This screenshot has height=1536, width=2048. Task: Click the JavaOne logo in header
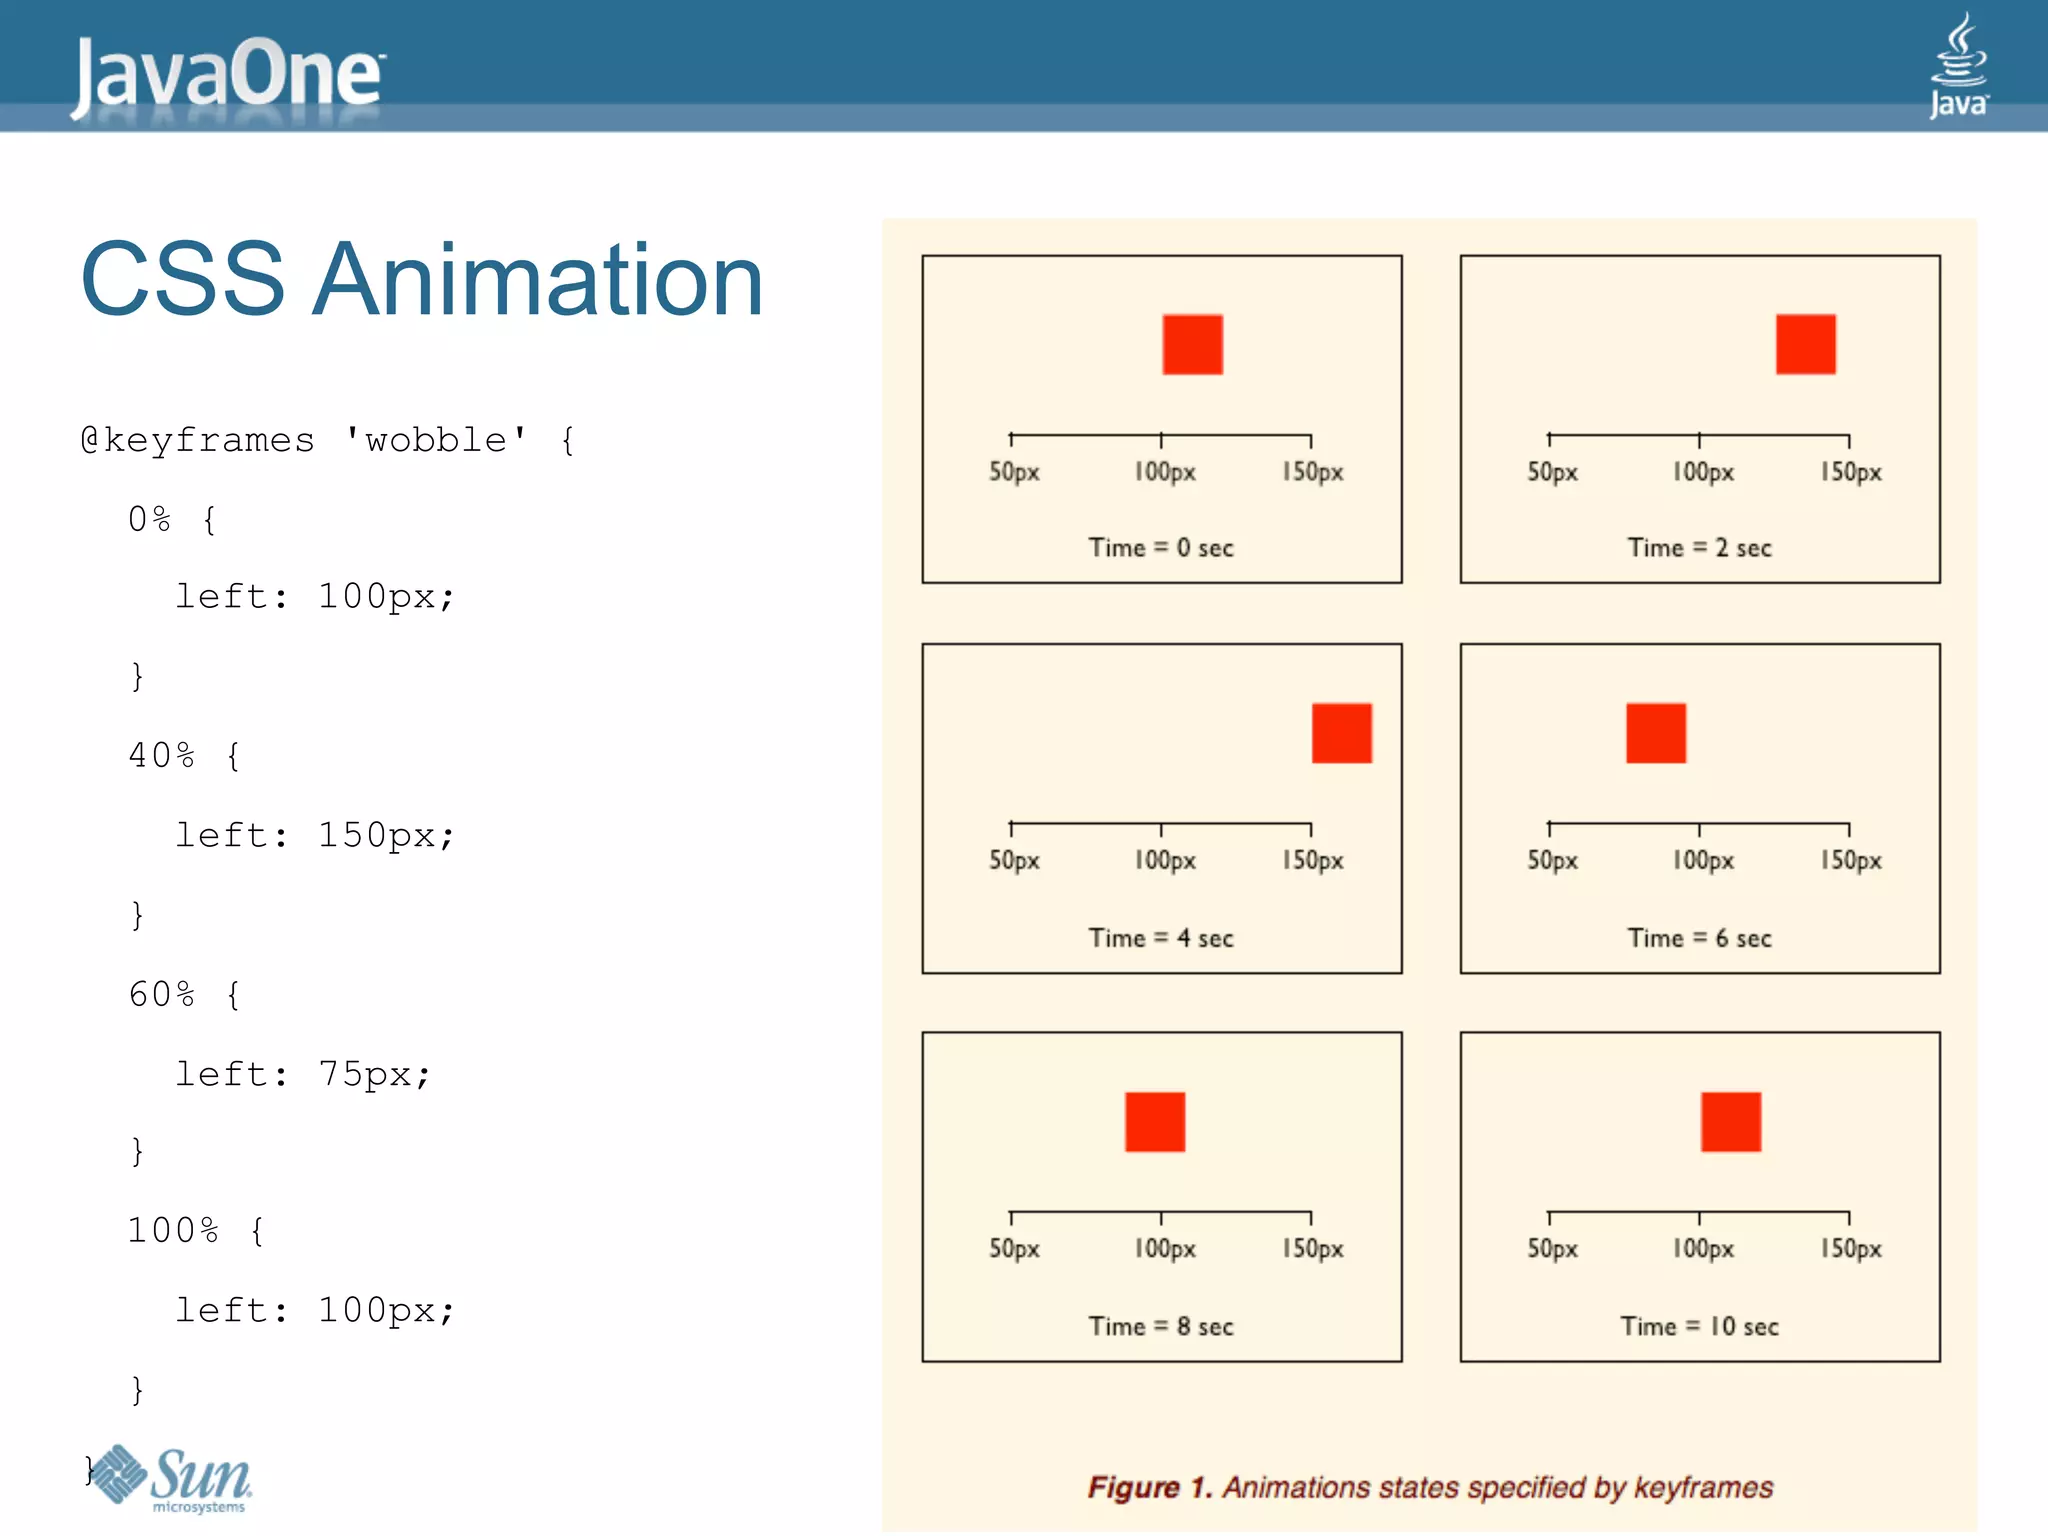click(x=228, y=74)
